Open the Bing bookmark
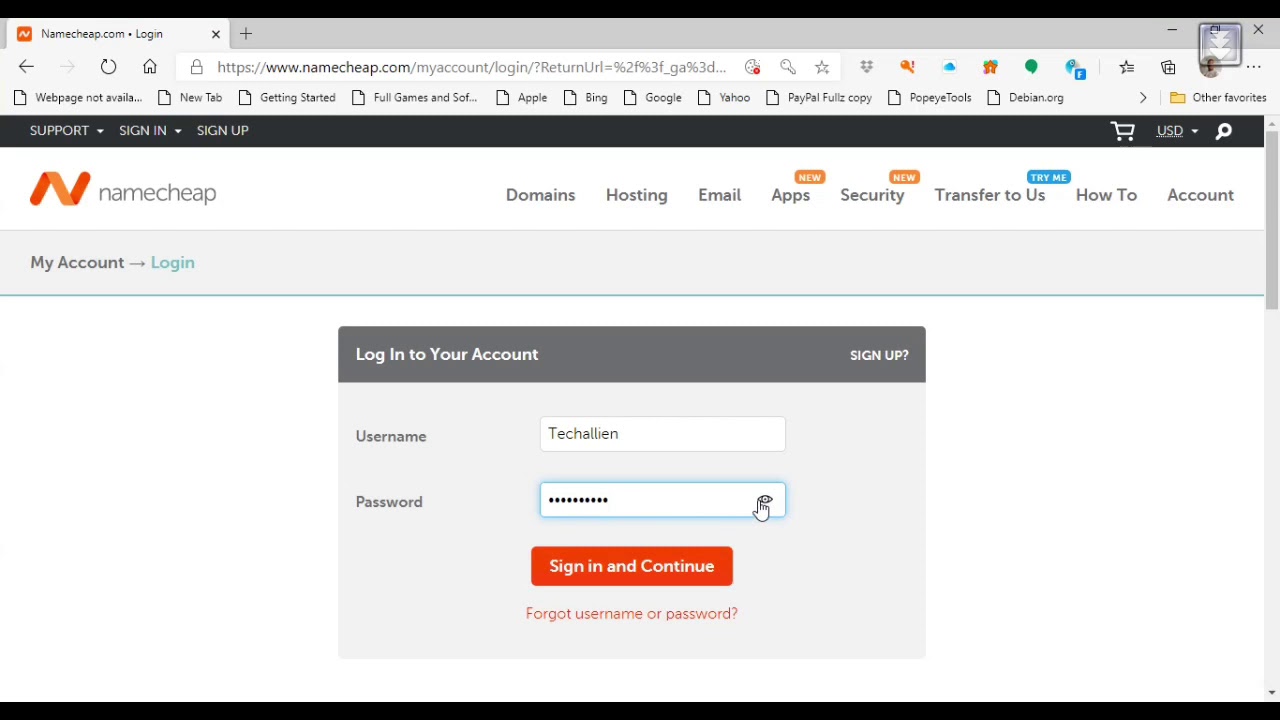1280x720 pixels. coord(586,98)
